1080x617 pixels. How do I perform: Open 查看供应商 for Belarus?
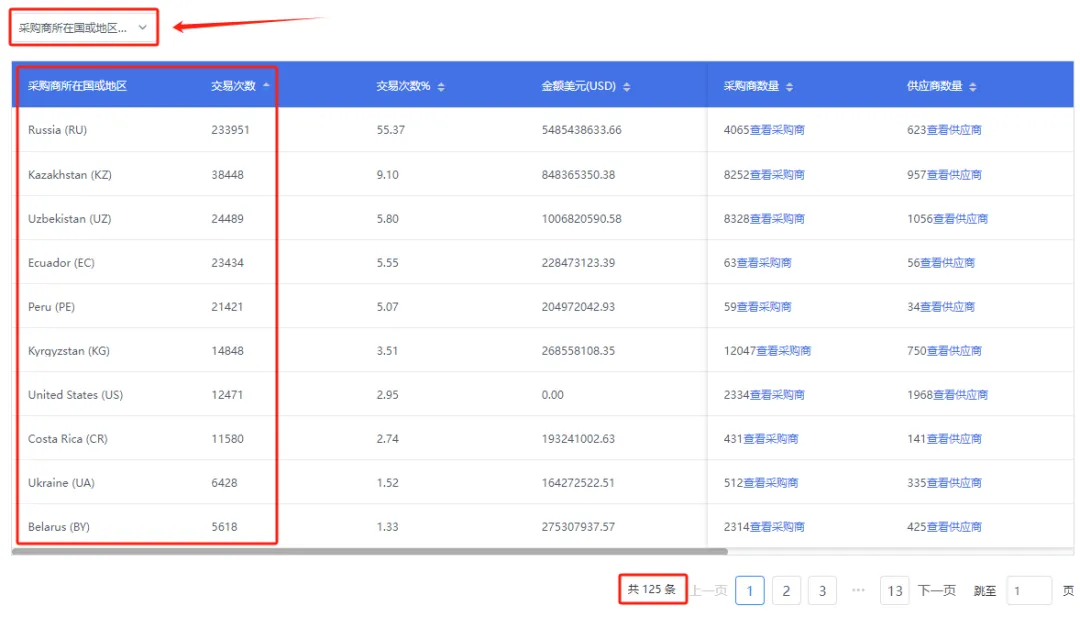(954, 527)
